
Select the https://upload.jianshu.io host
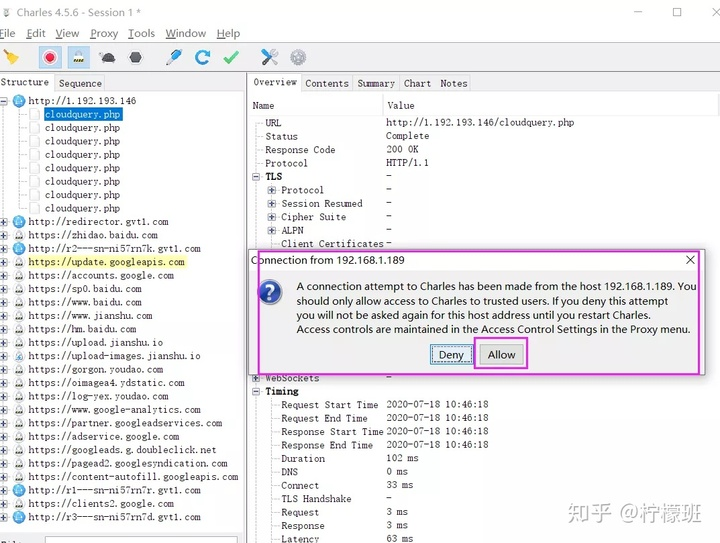point(96,343)
